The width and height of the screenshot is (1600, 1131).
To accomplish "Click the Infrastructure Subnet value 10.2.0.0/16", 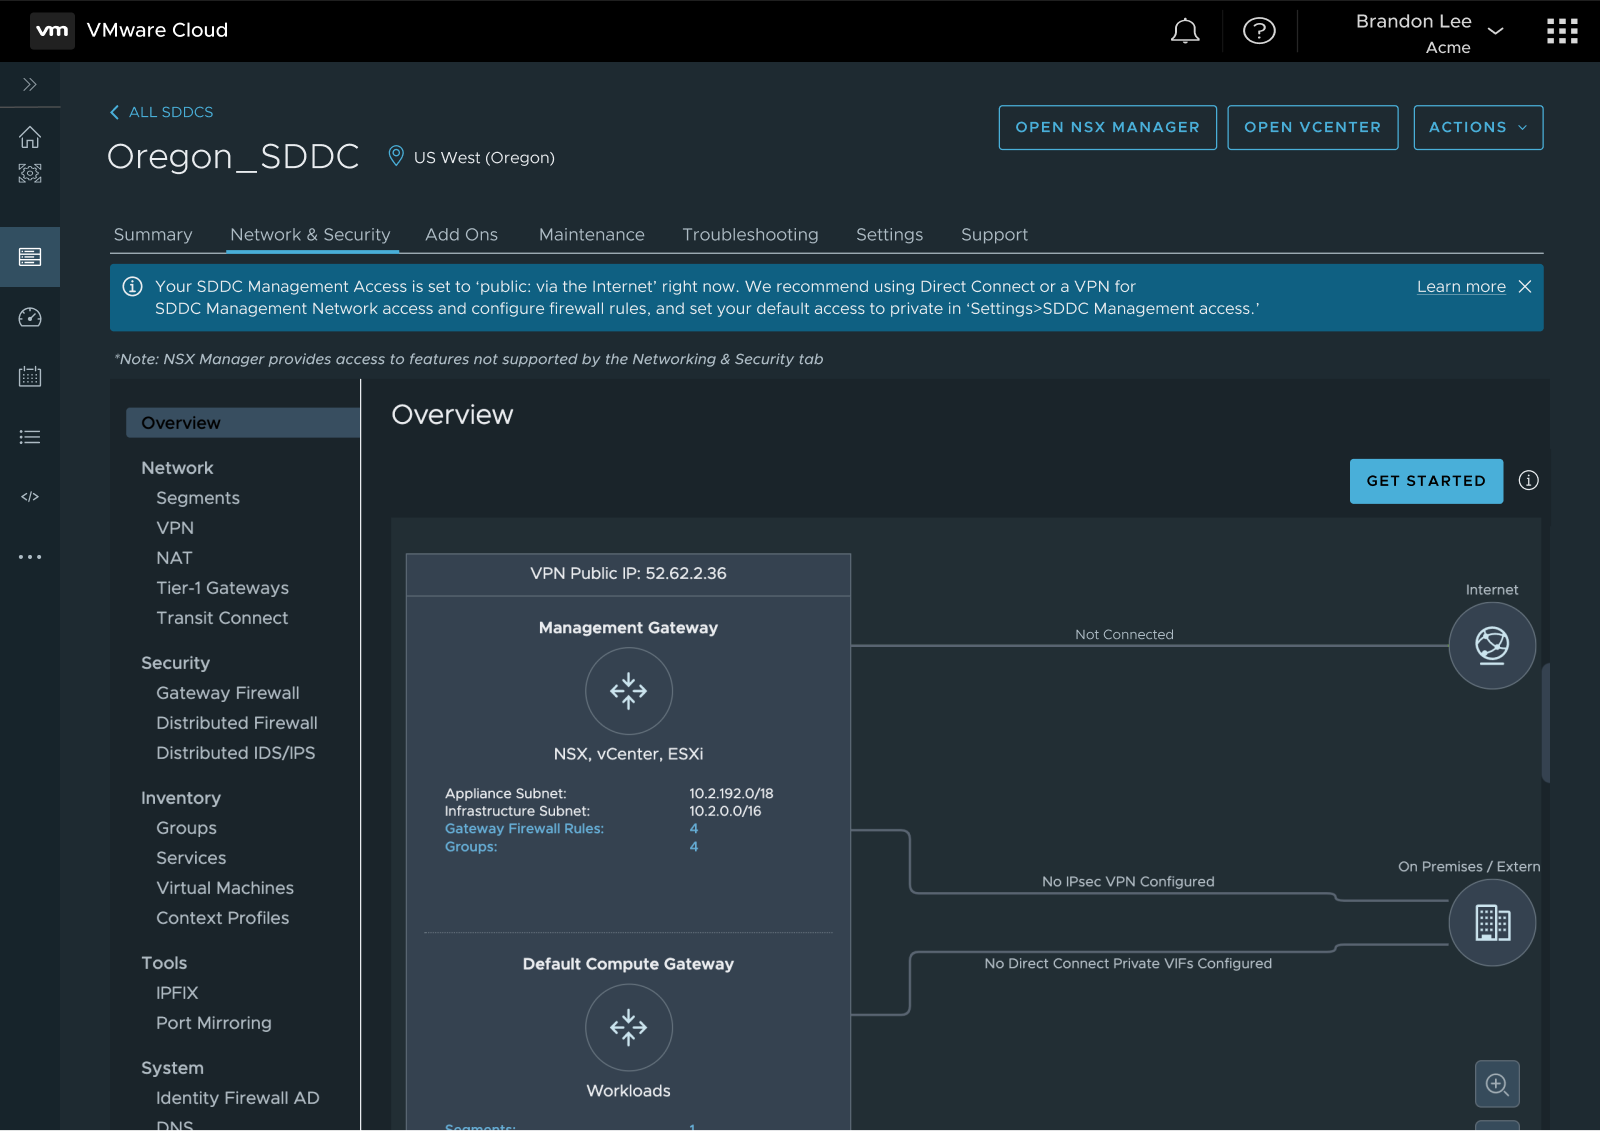I will [725, 811].
